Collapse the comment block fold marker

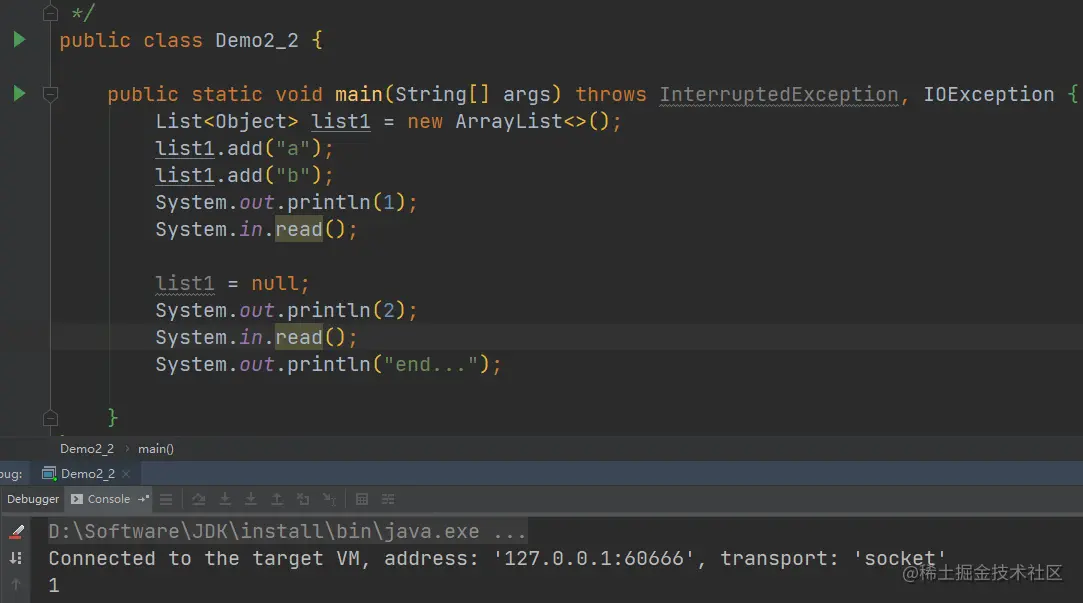(50, 12)
